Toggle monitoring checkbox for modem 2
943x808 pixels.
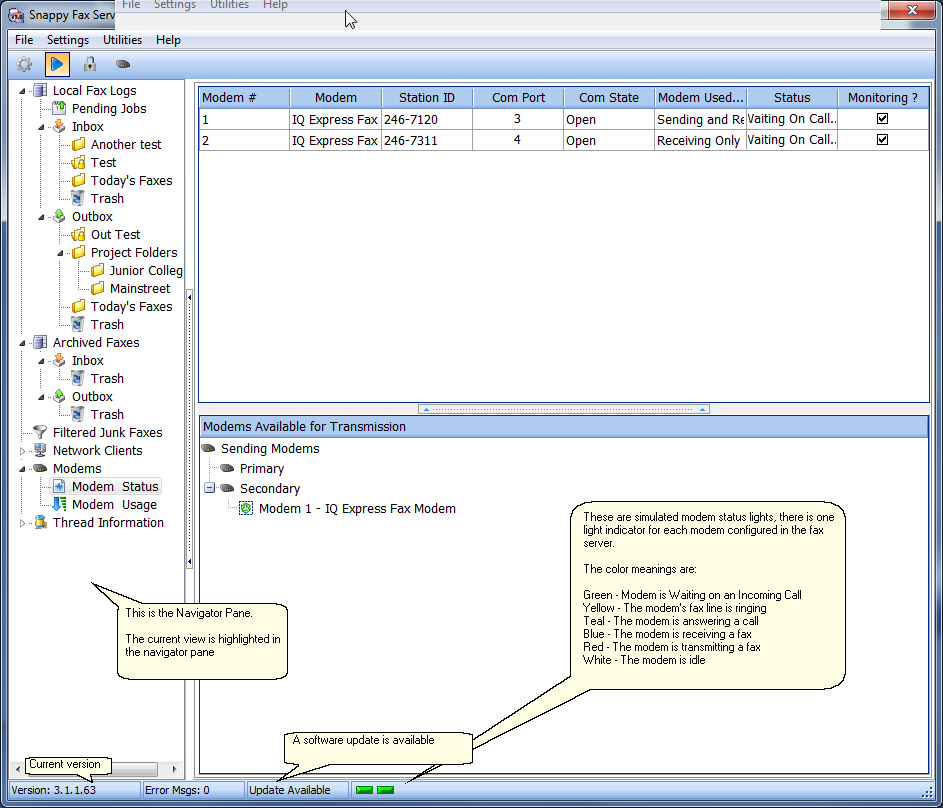tap(882, 141)
